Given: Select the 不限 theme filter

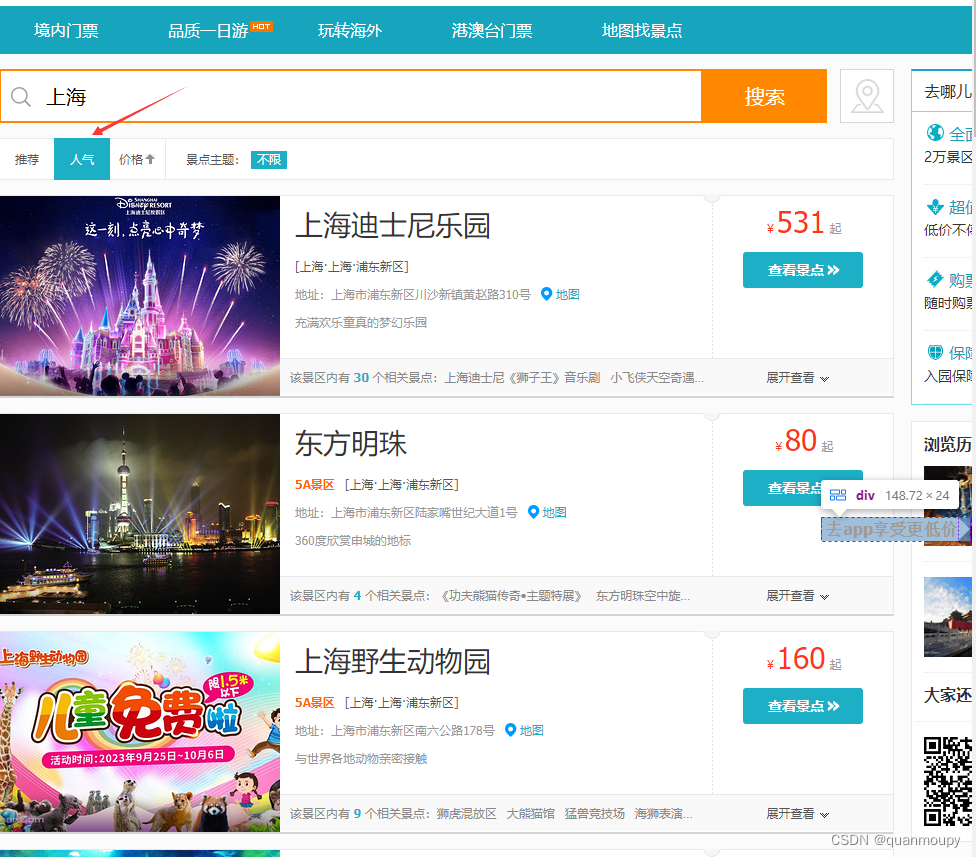Looking at the screenshot, I should tap(269, 160).
